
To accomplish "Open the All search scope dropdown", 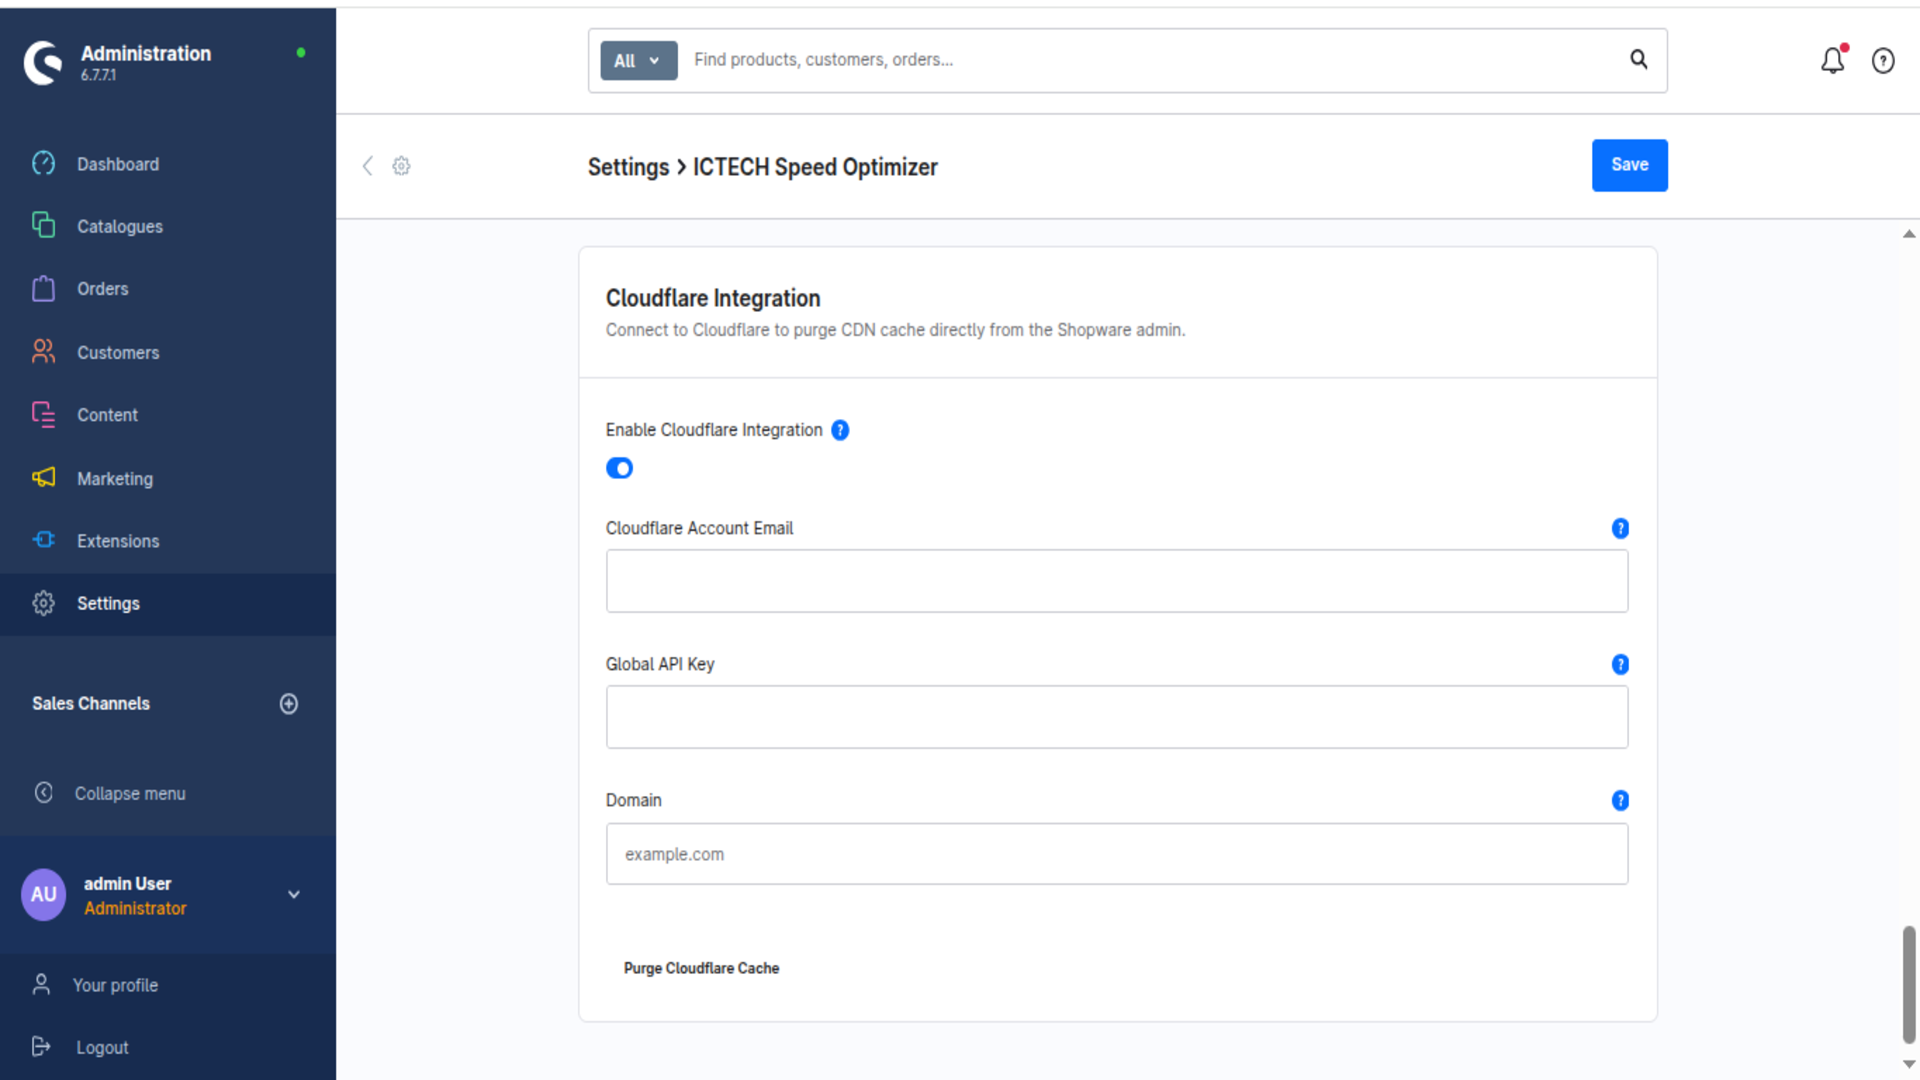I will click(638, 61).
